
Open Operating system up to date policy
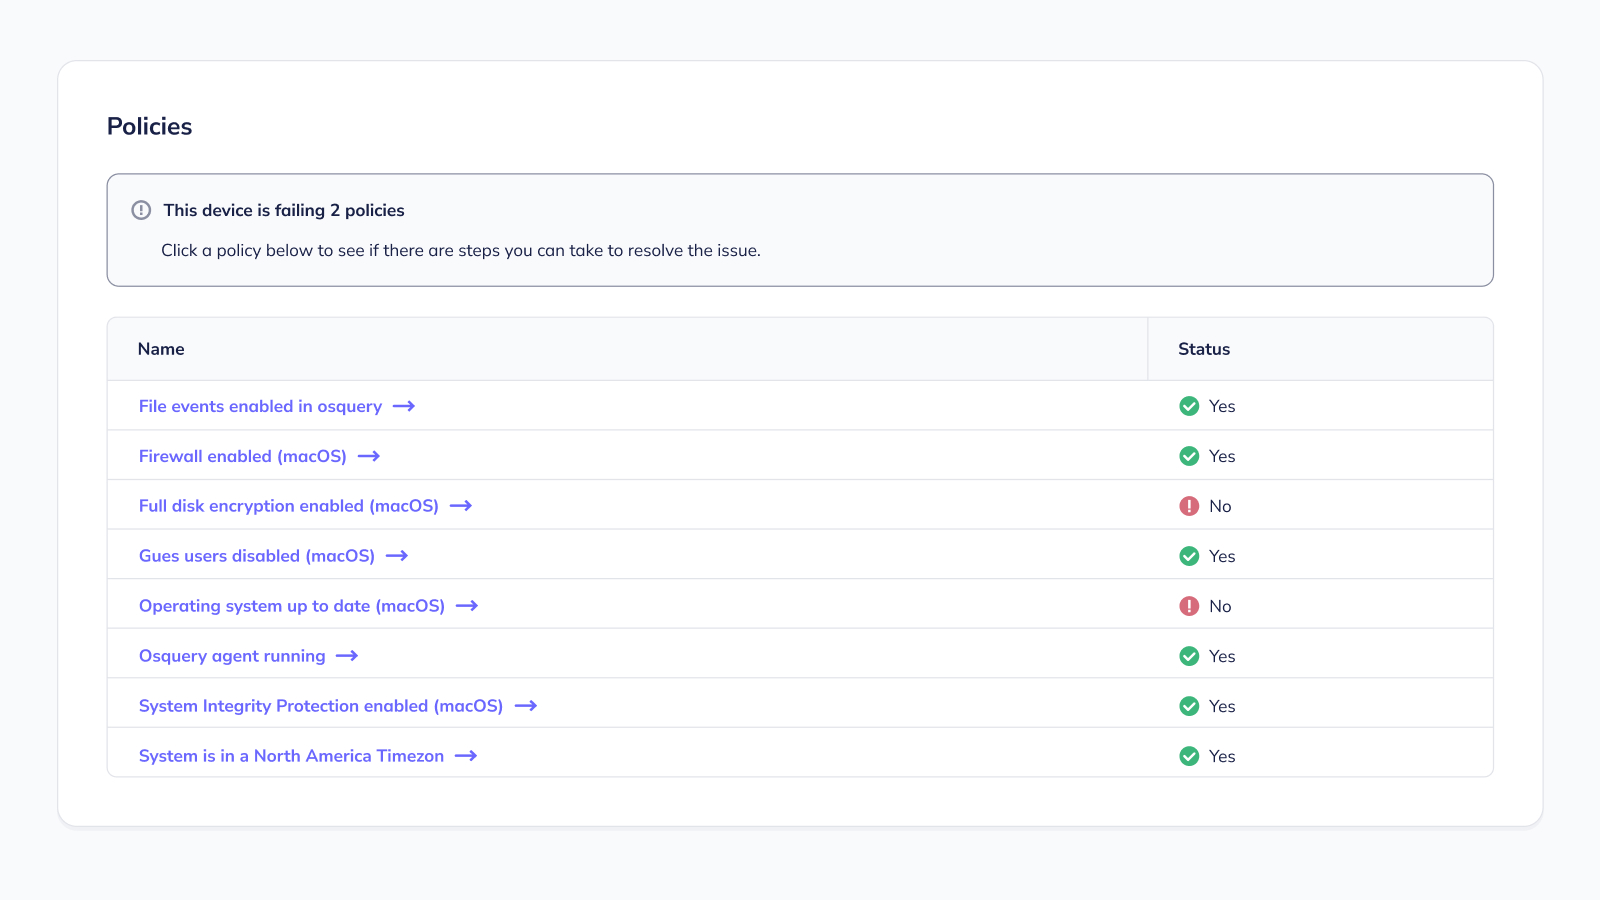pyautogui.click(x=292, y=606)
